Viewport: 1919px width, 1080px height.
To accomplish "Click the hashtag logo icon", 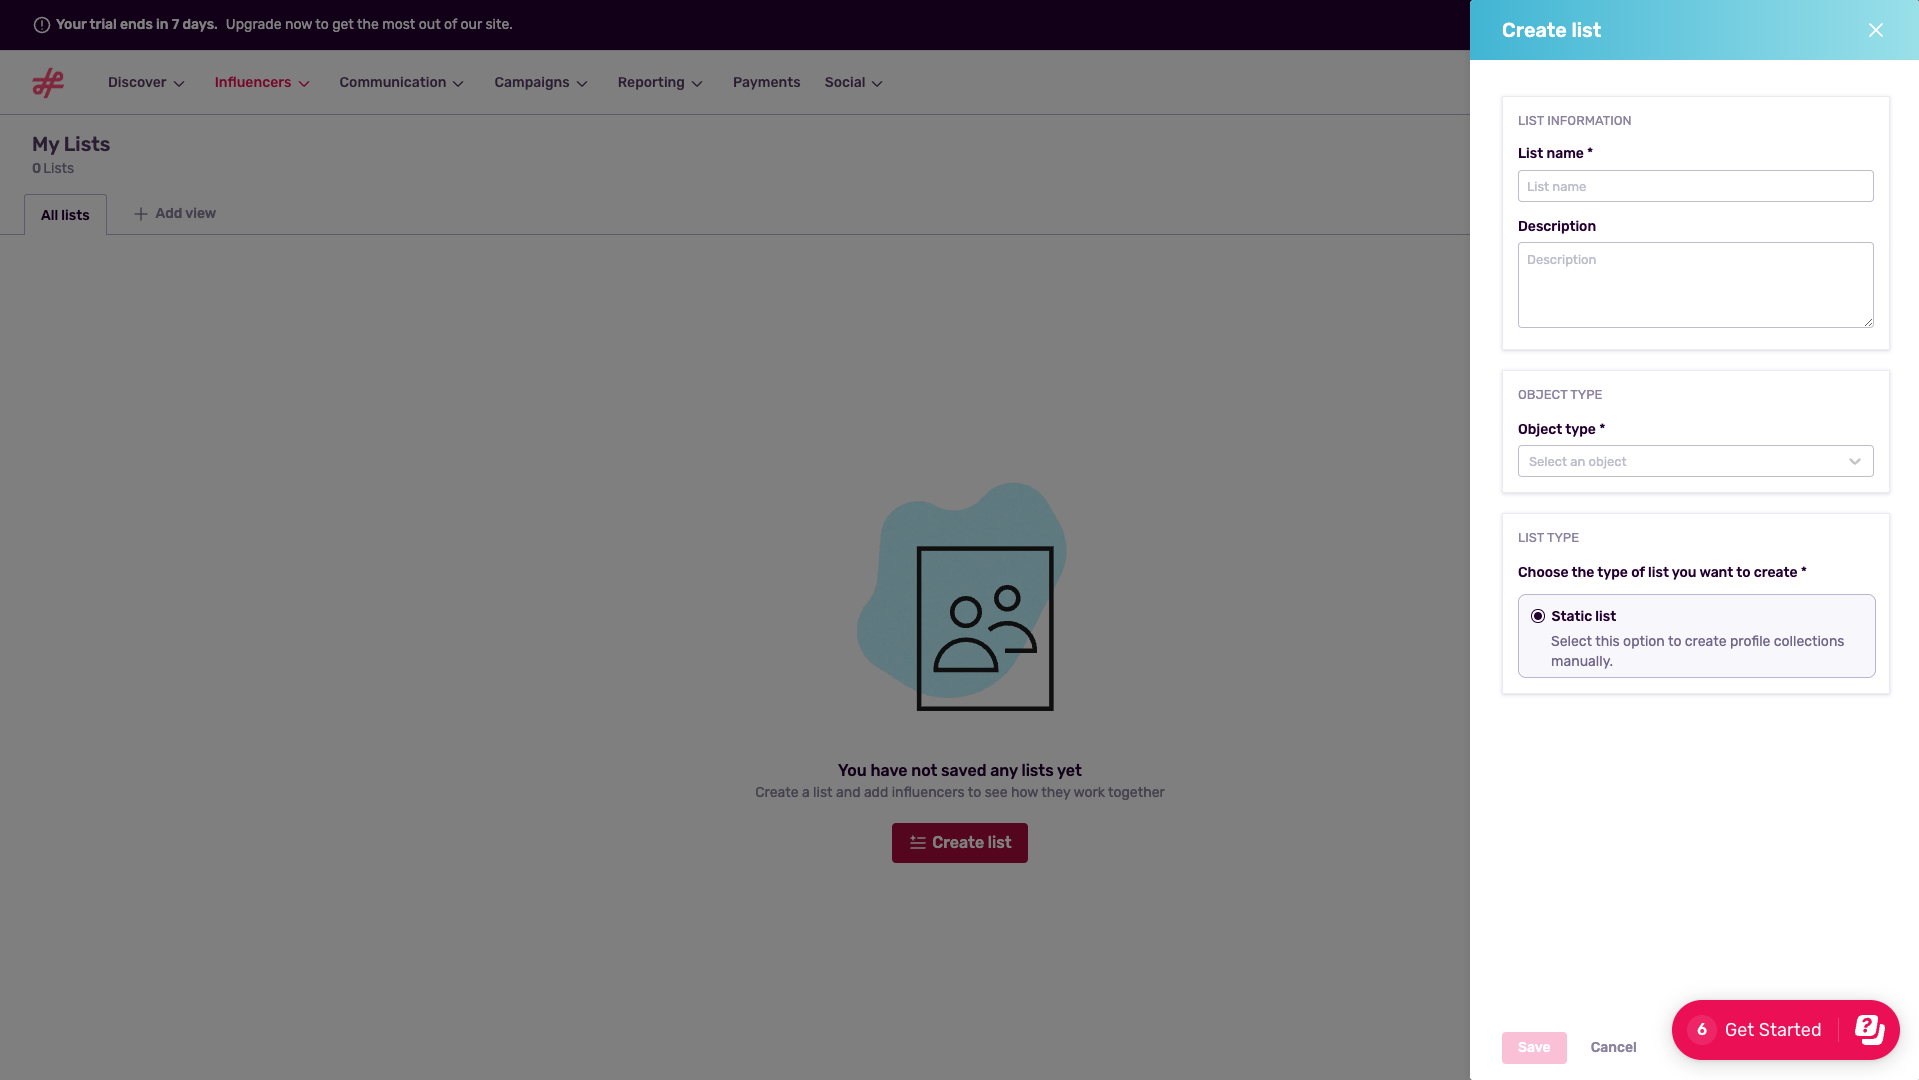I will (x=48, y=83).
